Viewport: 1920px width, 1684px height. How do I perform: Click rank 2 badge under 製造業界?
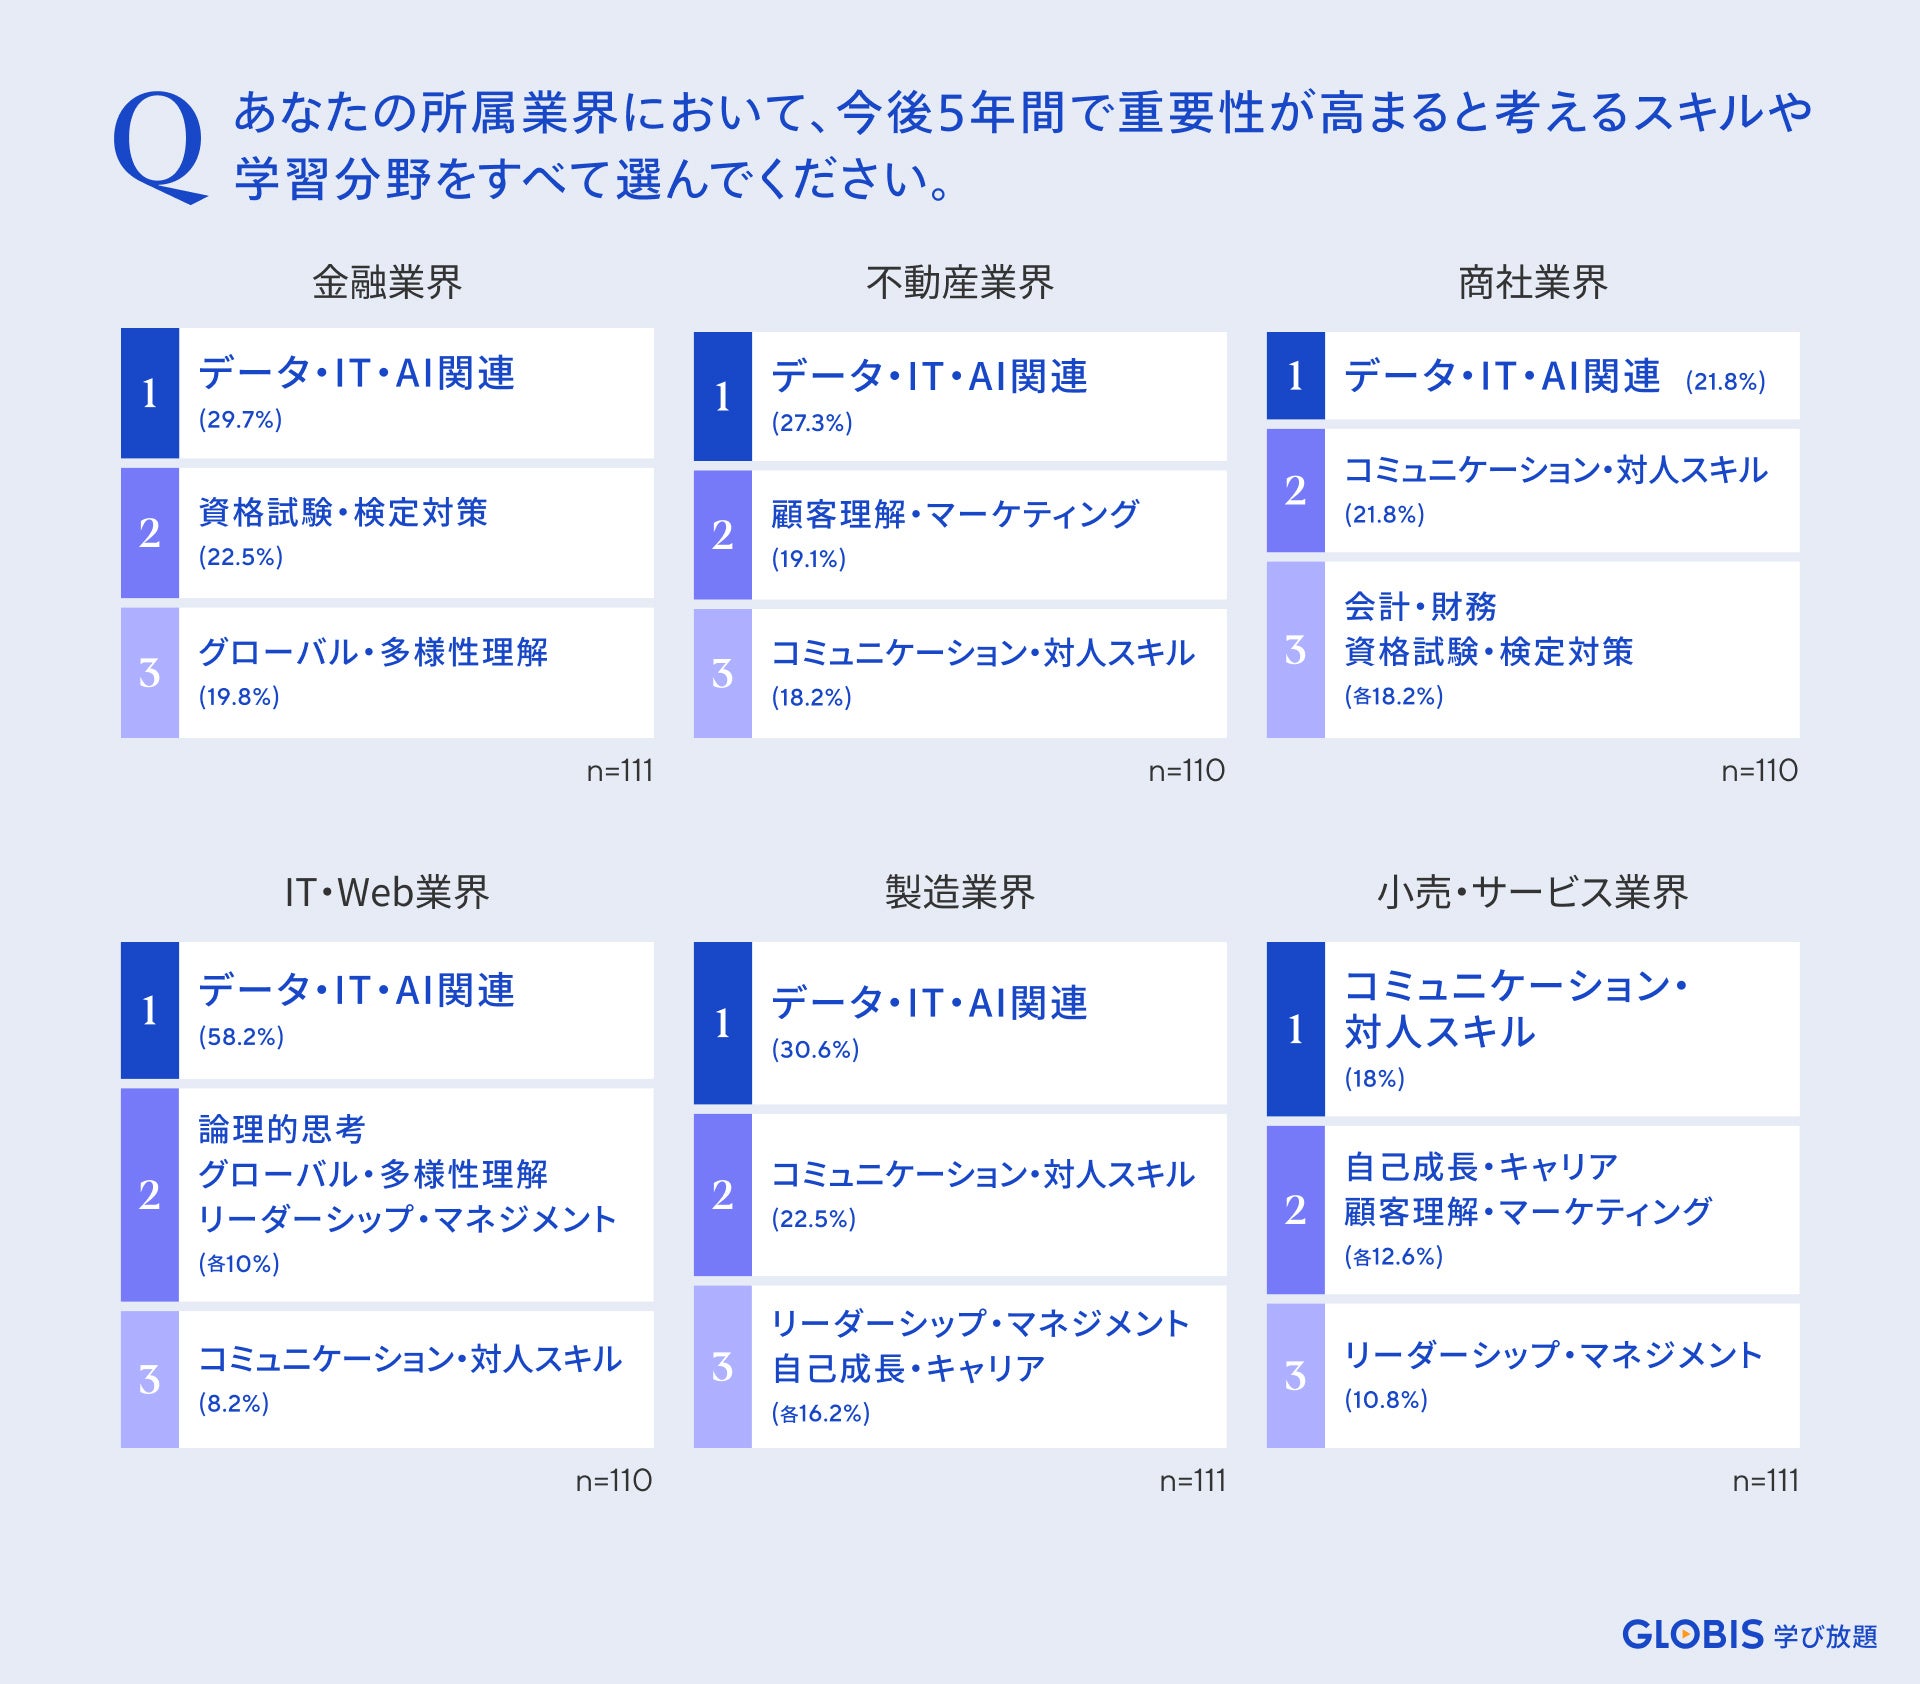tap(722, 1195)
